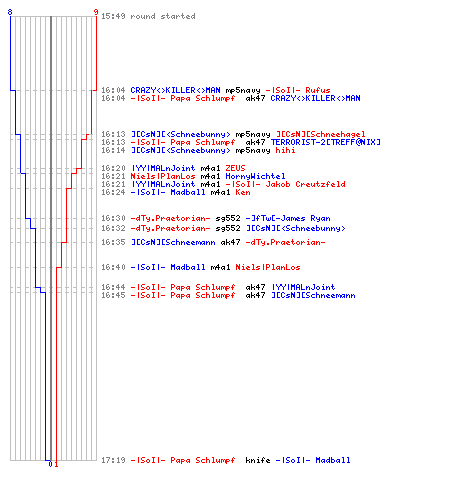The image size is (450, 500).
Task: Click victim ][CsN][Schneehagel
Action: click(x=321, y=134)
